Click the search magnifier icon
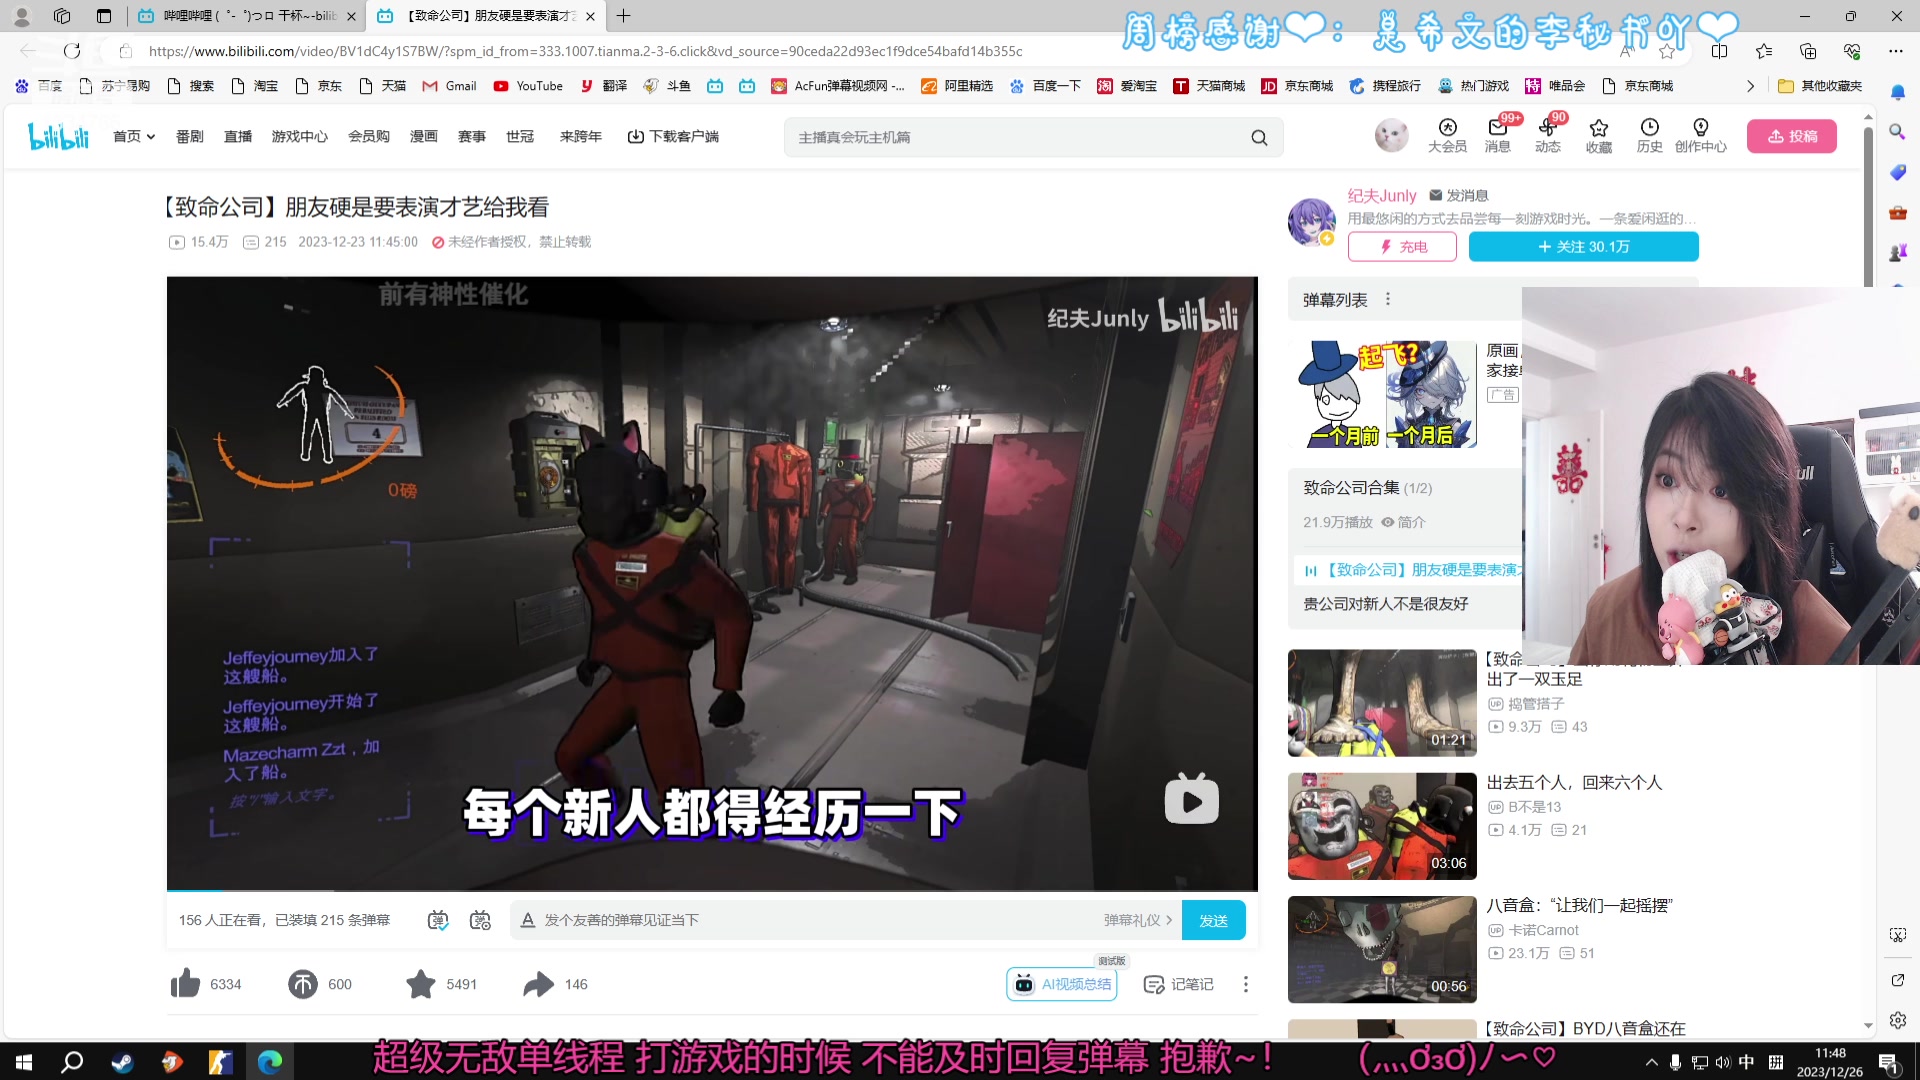 1259,137
